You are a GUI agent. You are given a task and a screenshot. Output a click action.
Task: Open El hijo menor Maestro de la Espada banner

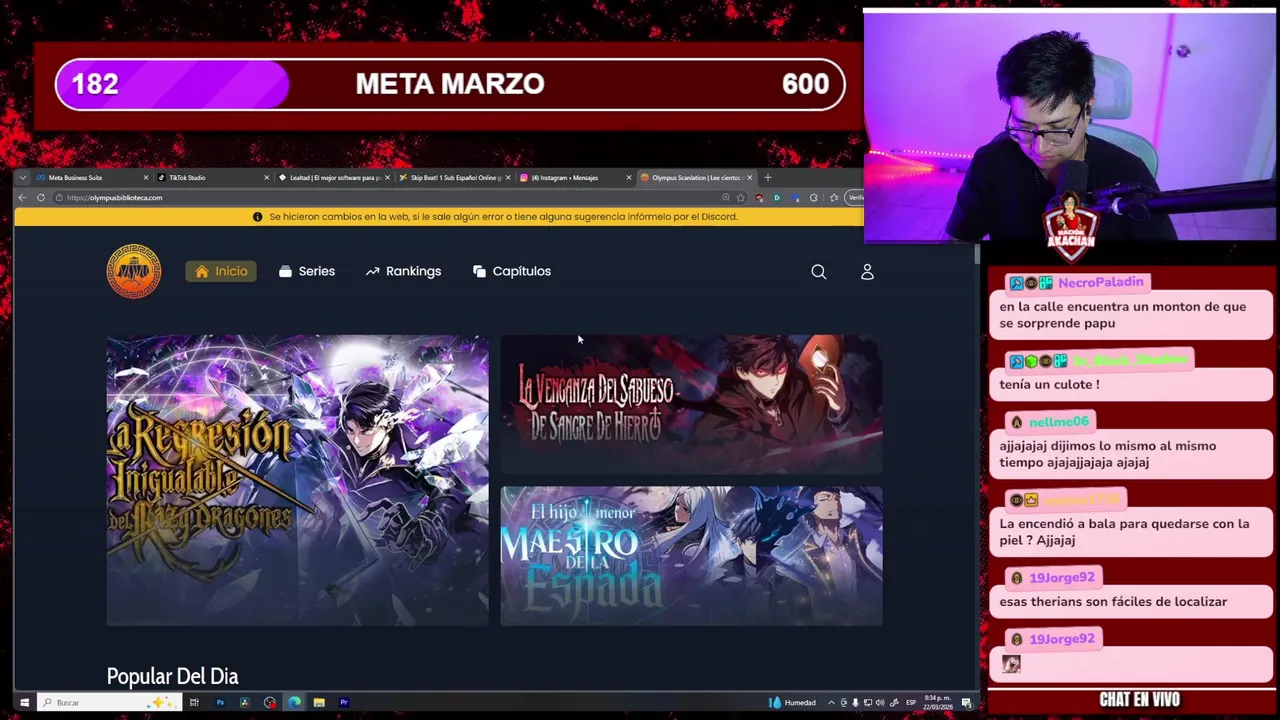[x=691, y=556]
